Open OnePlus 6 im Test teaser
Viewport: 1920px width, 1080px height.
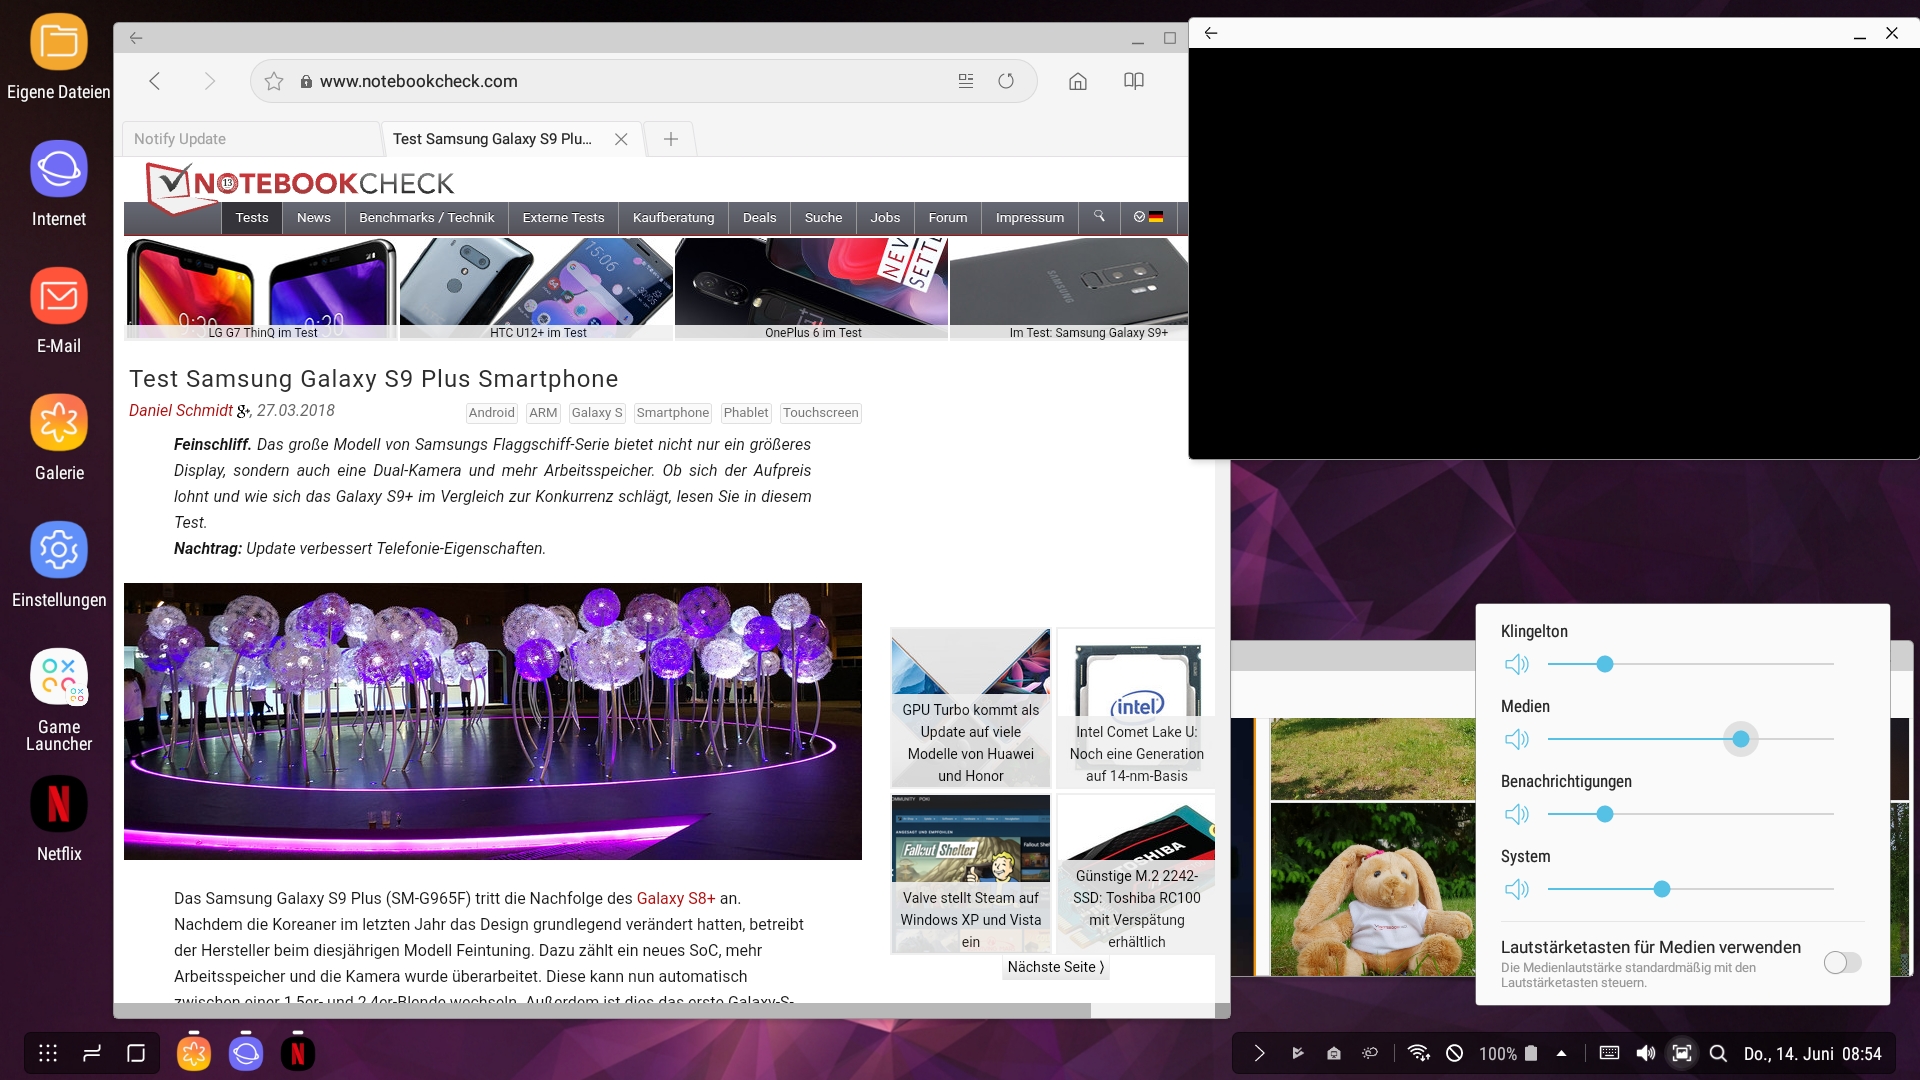(x=812, y=289)
